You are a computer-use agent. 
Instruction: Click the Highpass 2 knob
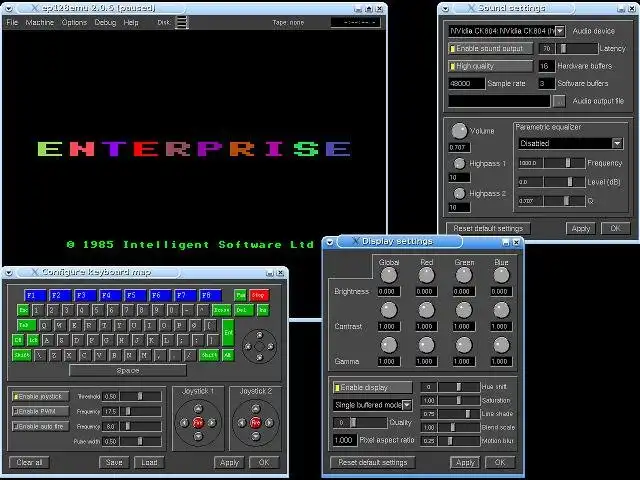tap(459, 193)
